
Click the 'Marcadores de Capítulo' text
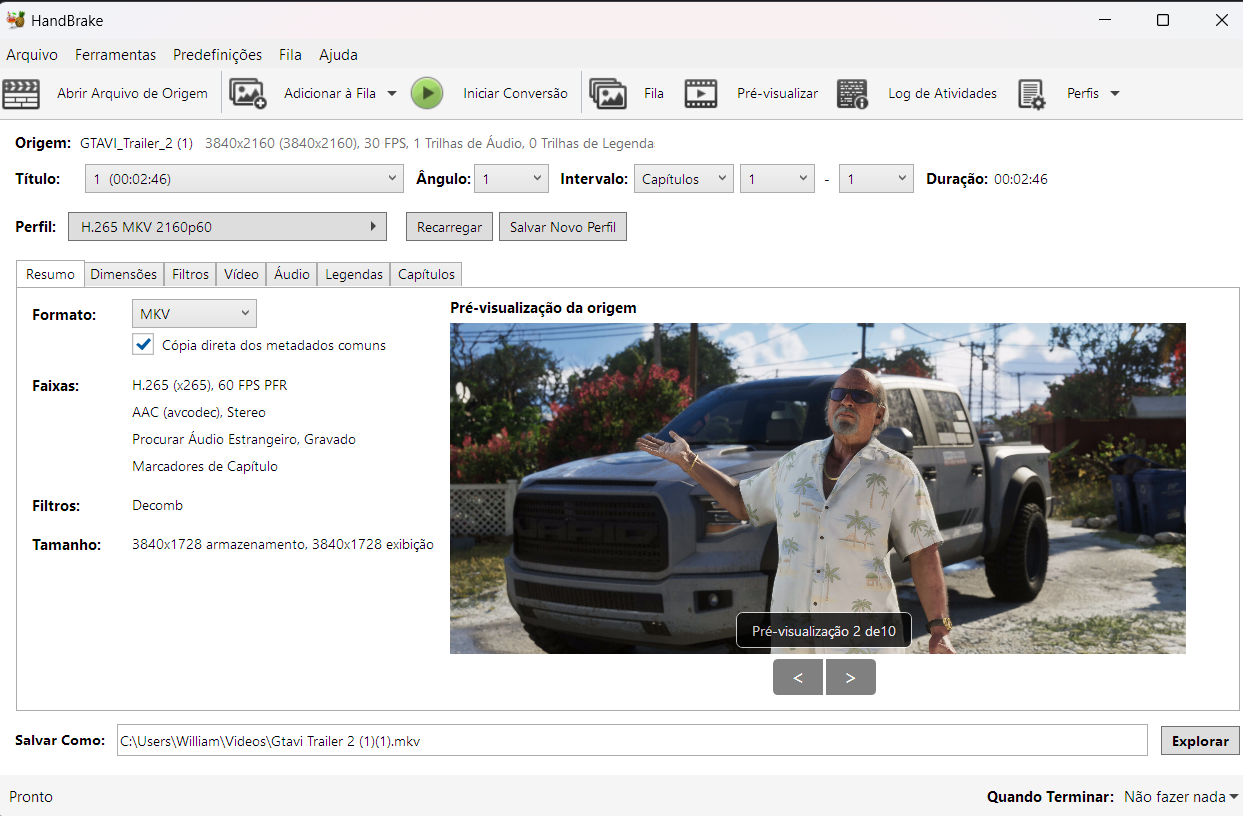205,466
